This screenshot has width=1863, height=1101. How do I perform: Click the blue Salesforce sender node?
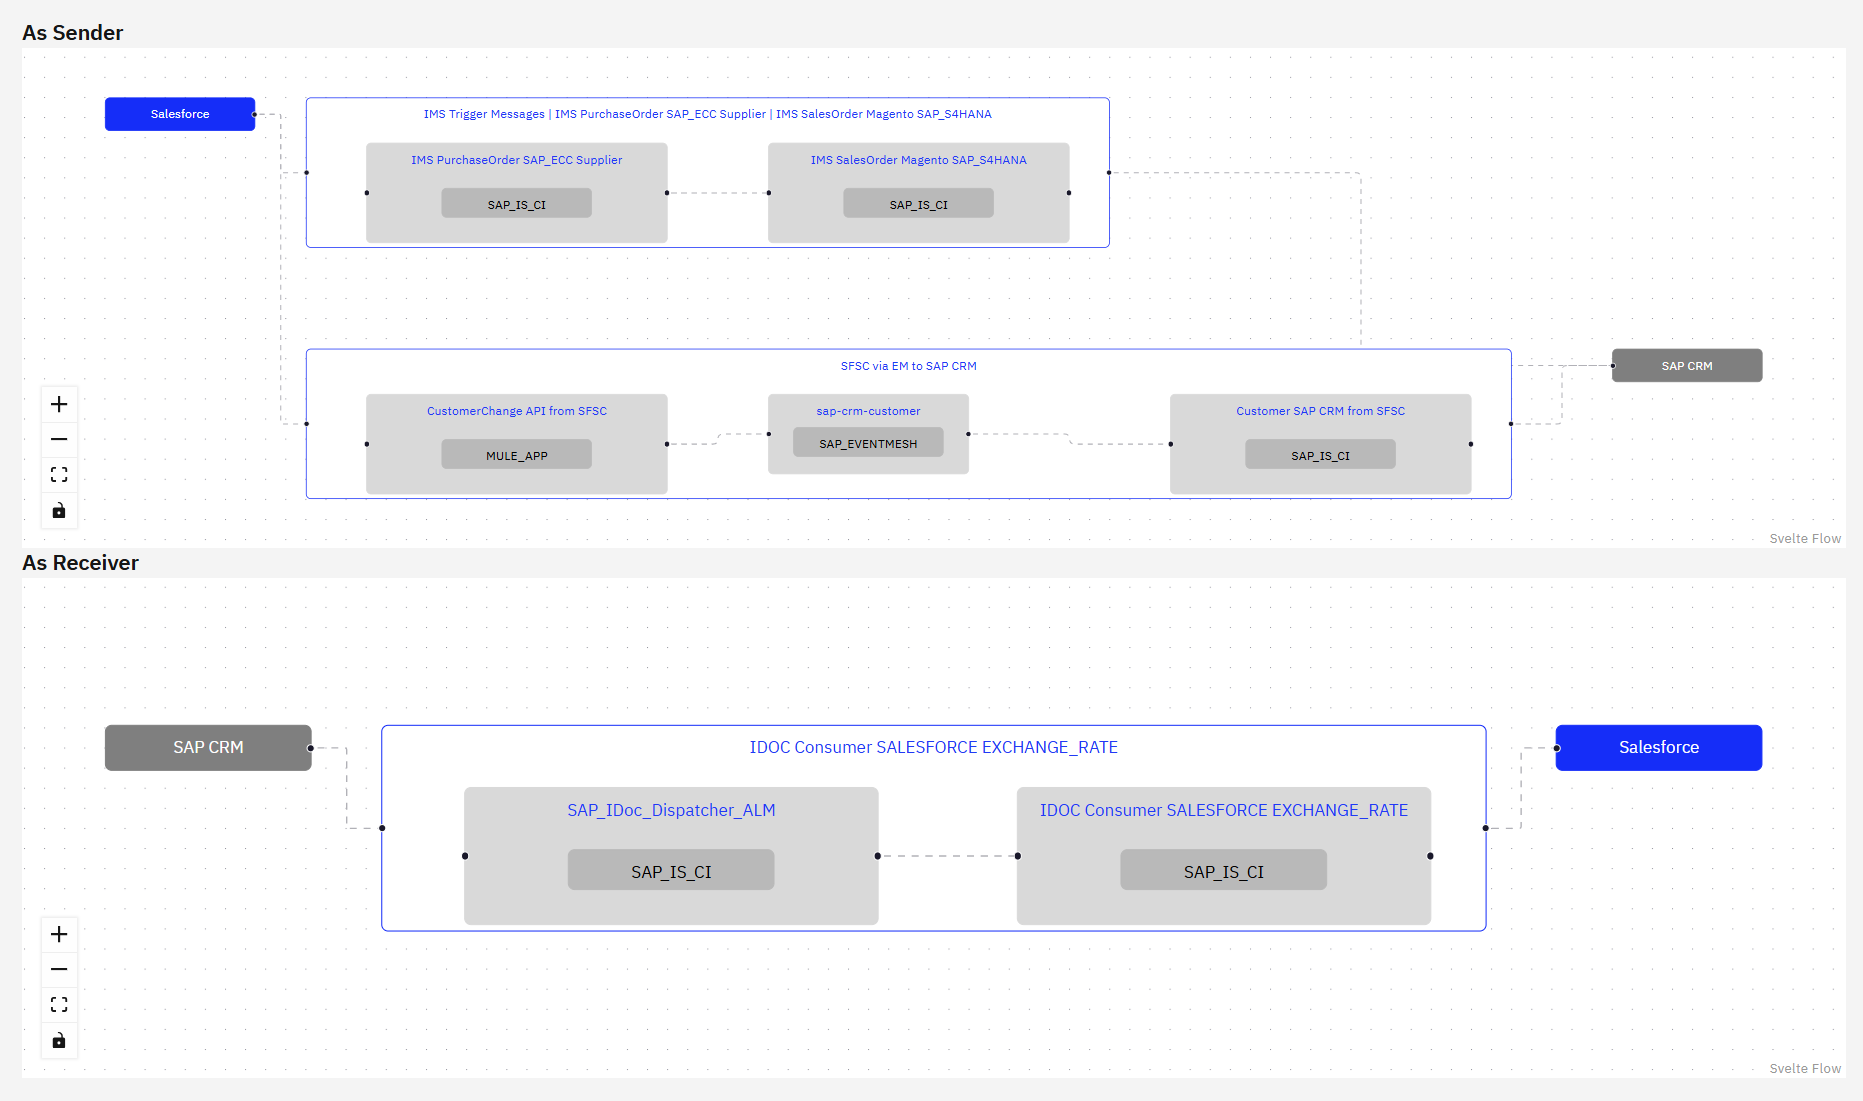(x=180, y=114)
